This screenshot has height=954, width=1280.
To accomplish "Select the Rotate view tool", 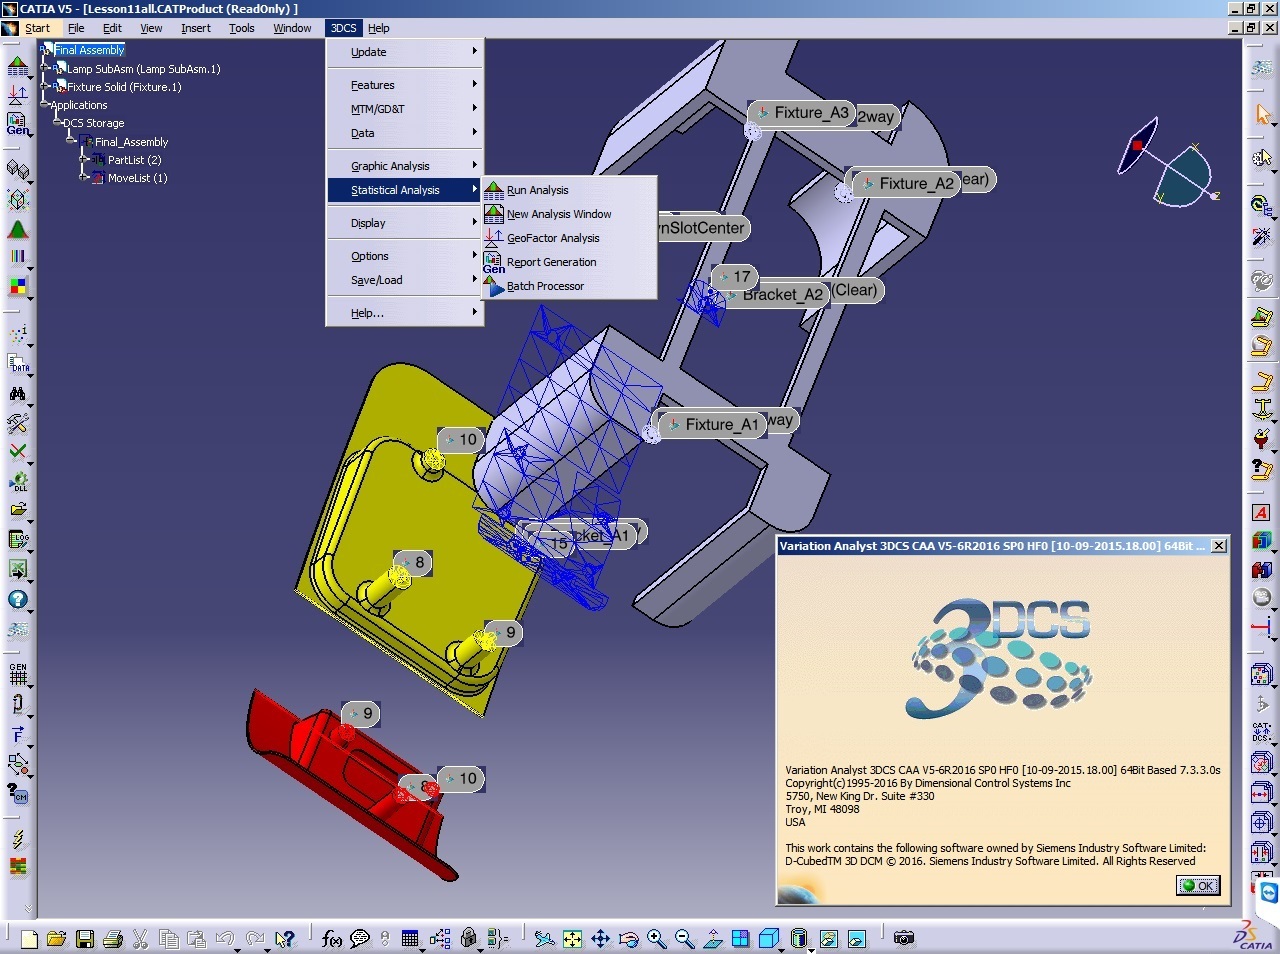I will pyautogui.click(x=629, y=938).
